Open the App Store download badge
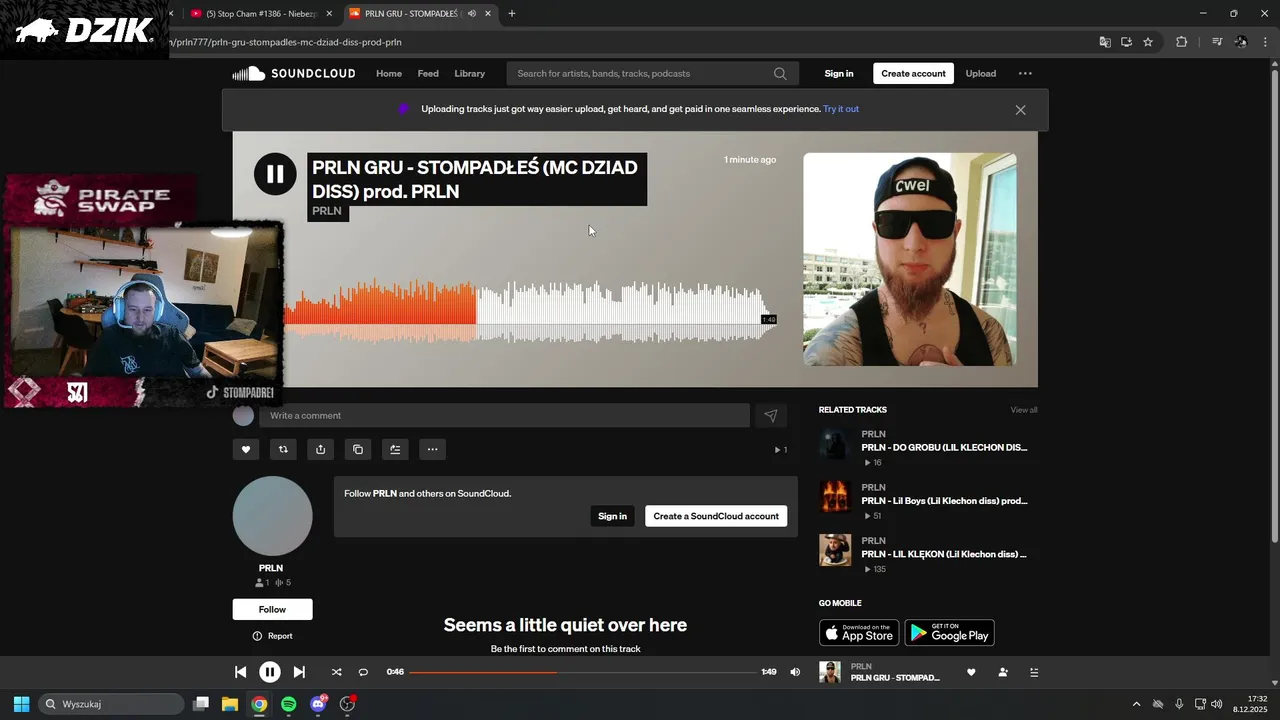1280x720 pixels. point(859,633)
